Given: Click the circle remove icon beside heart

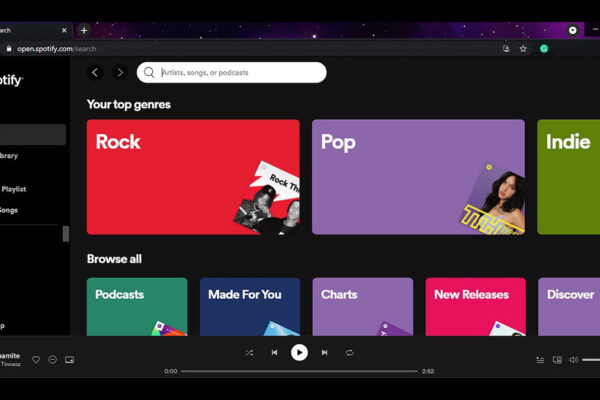Looking at the screenshot, I should tap(53, 359).
